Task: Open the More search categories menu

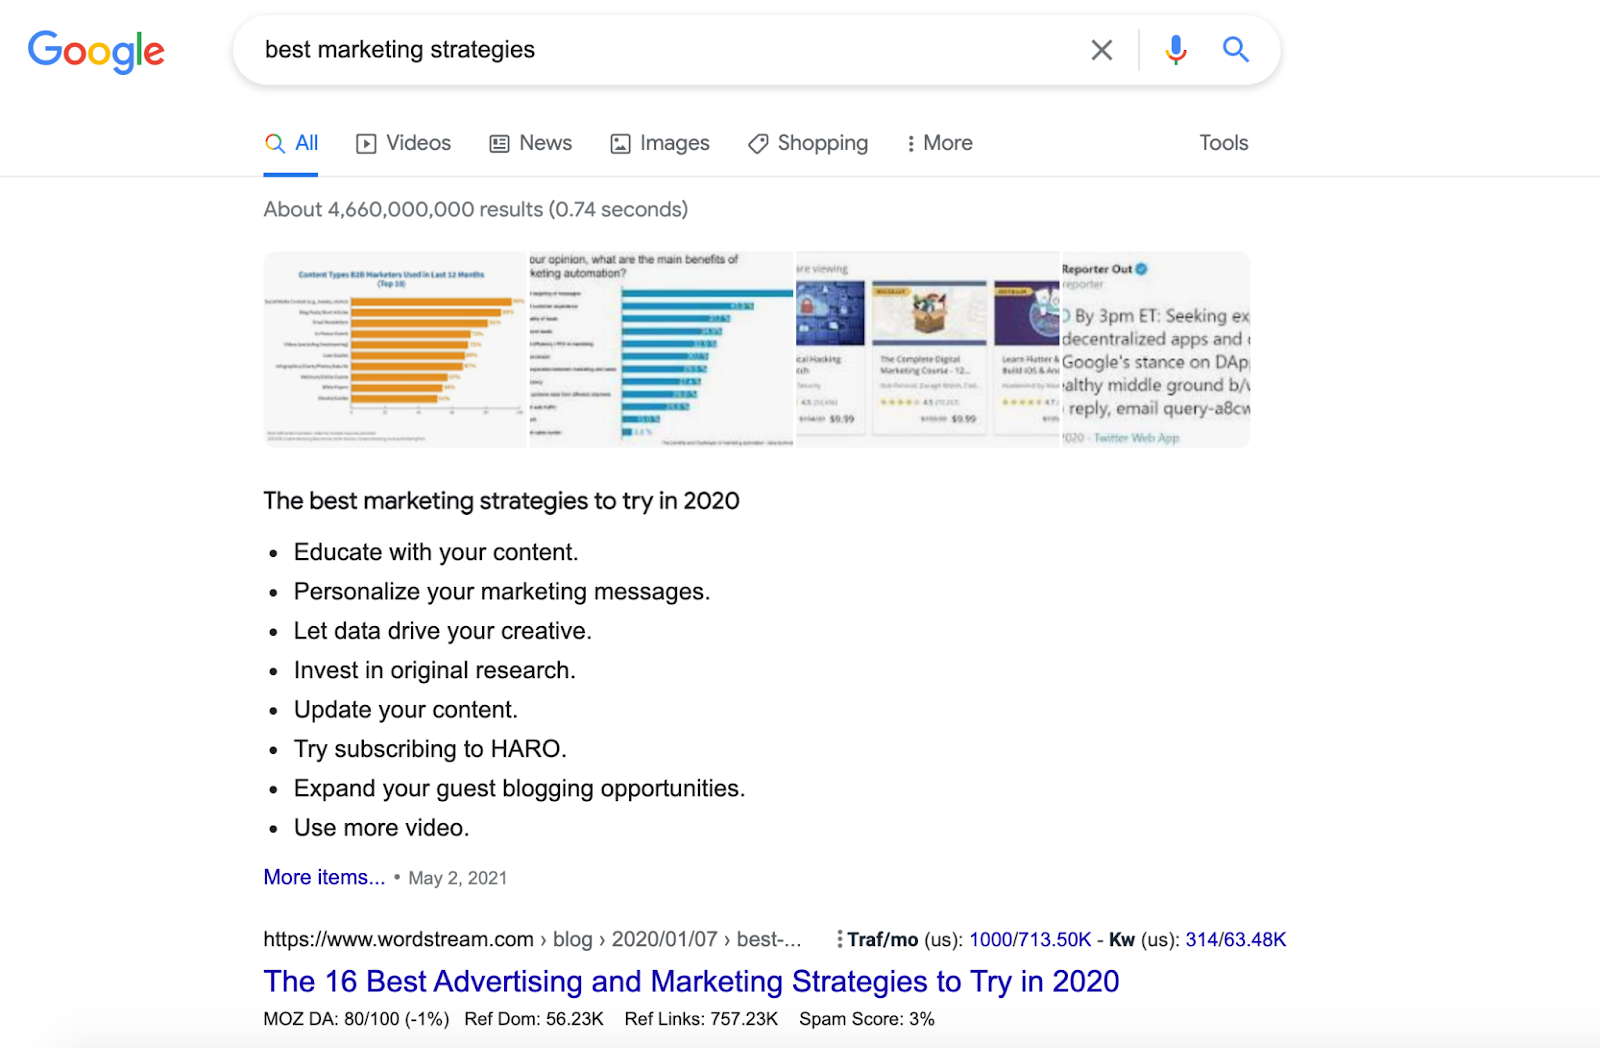Action: pos(938,143)
